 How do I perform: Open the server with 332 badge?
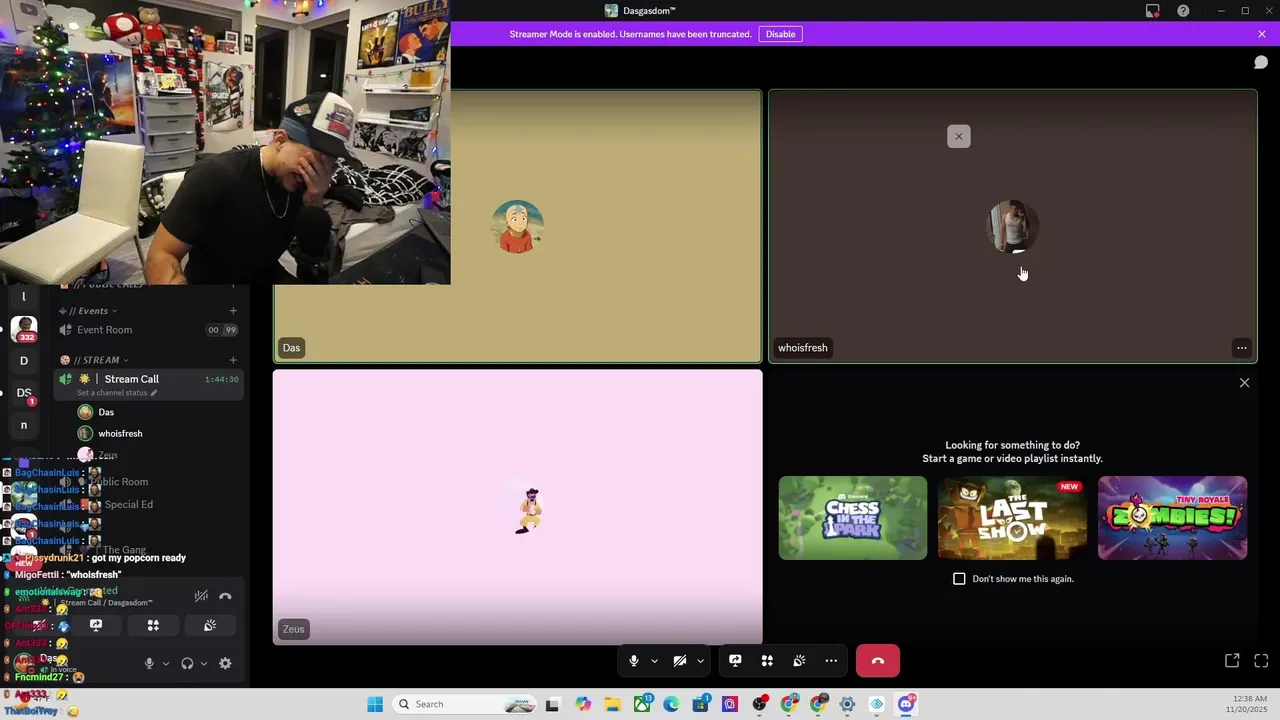(24, 329)
